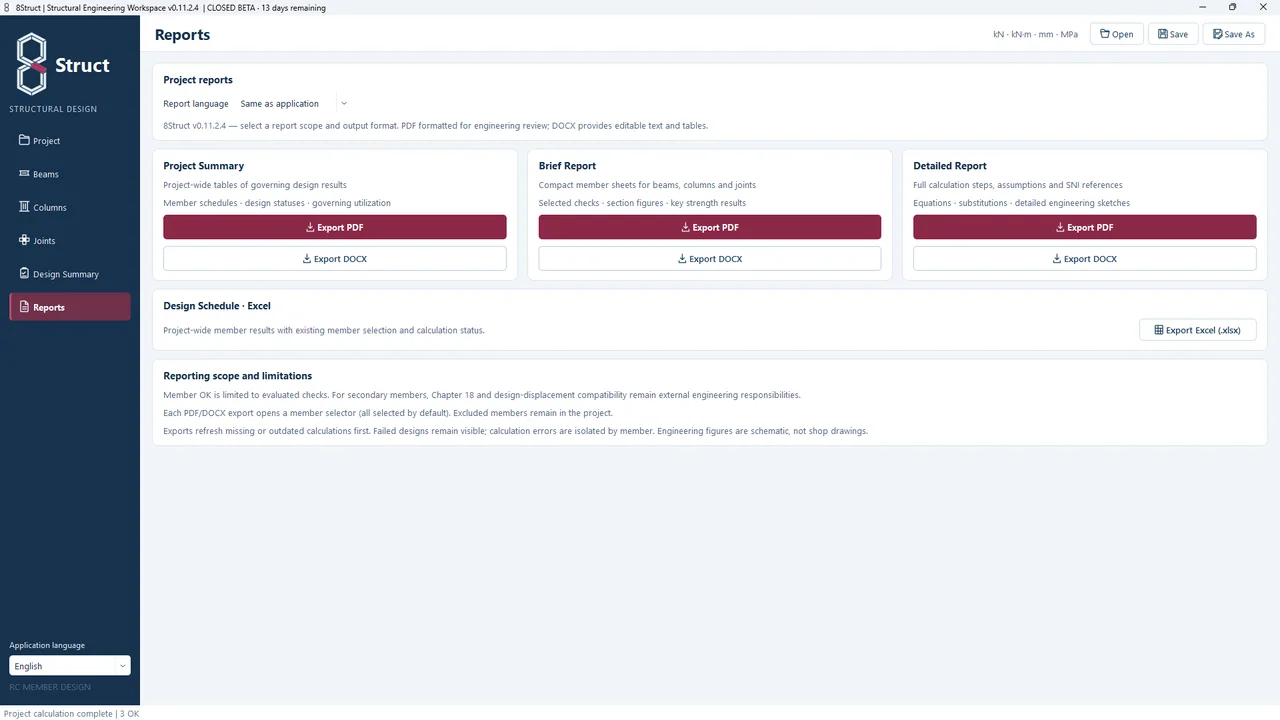Viewport: 1280px width, 720px height.
Task: Click the Save button
Action: coord(1173,34)
